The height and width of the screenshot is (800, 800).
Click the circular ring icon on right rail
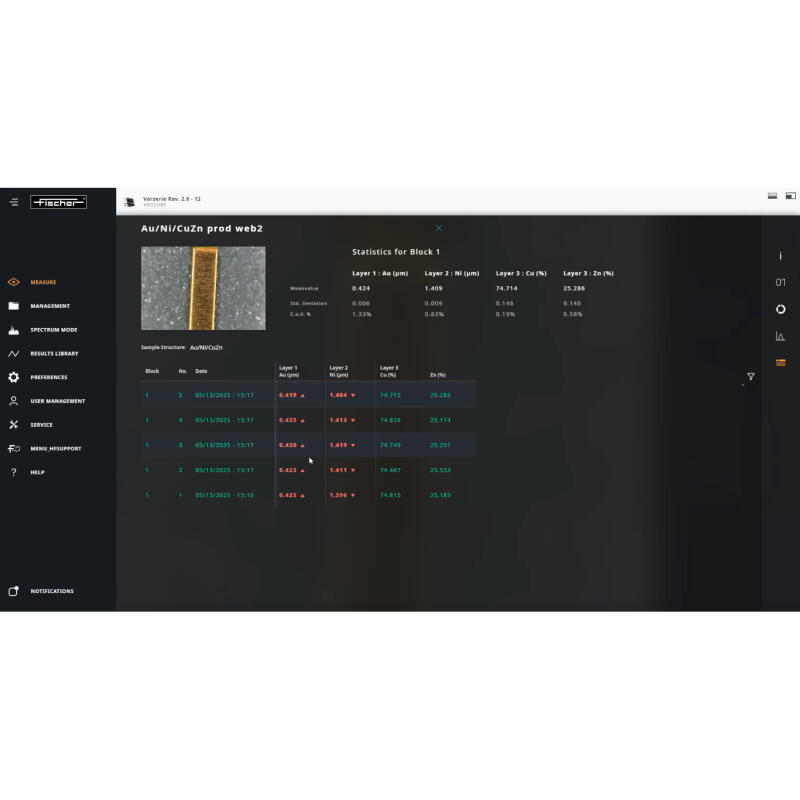tap(780, 310)
